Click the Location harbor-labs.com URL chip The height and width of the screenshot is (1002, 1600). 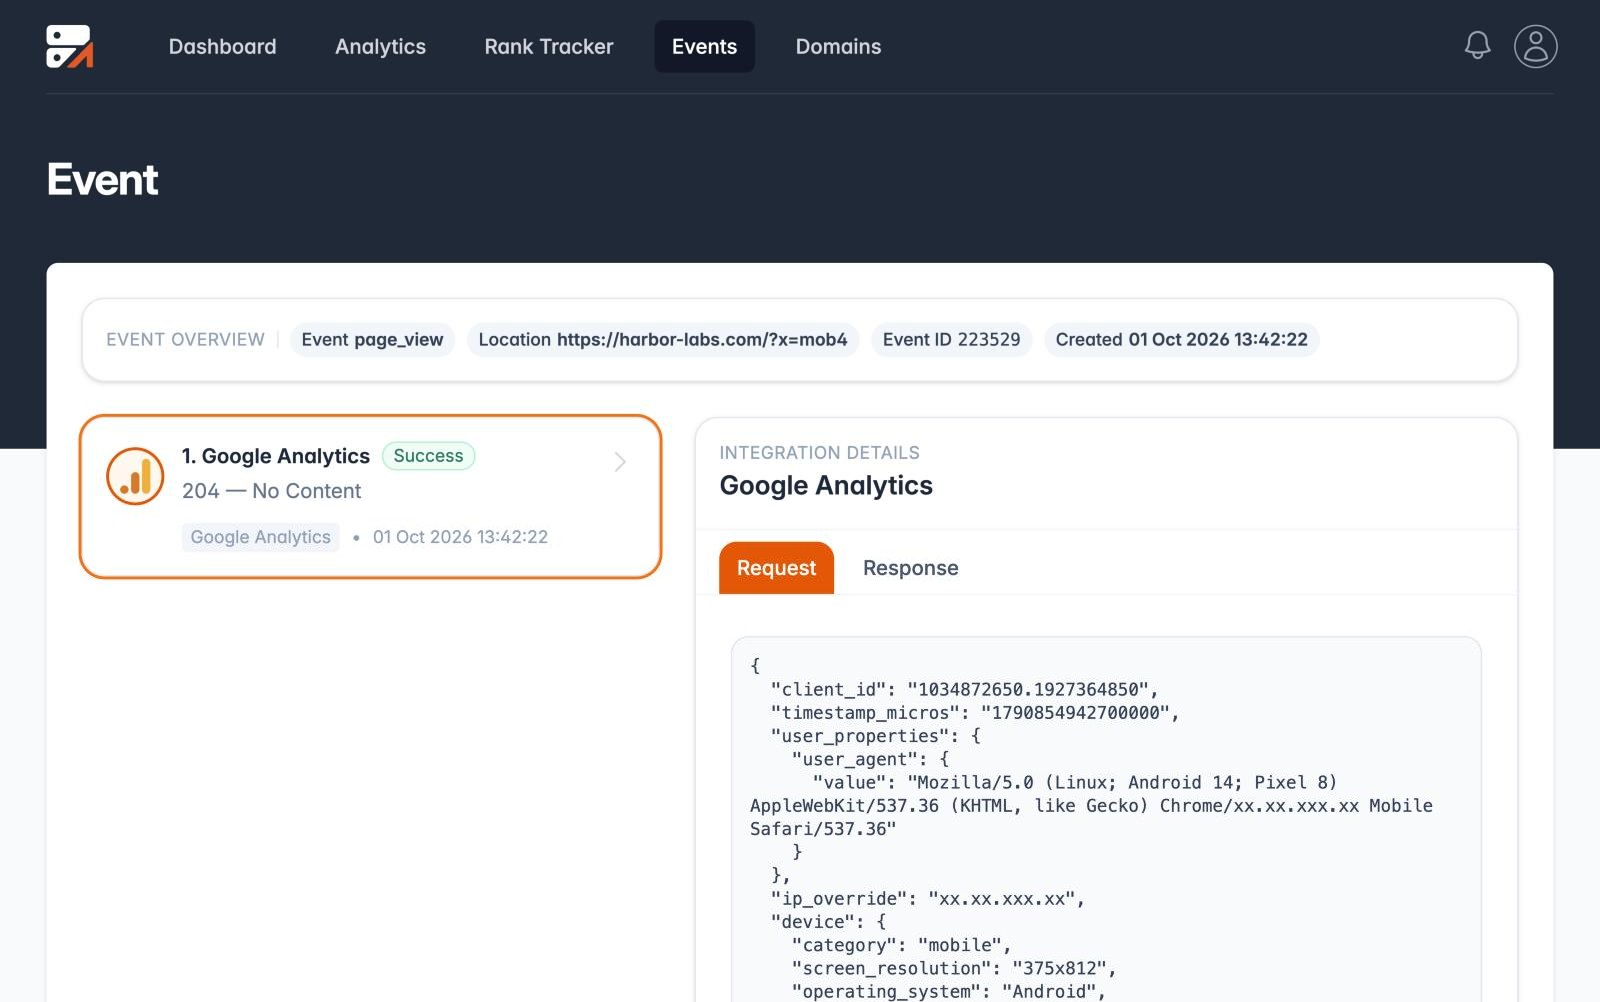[x=663, y=340]
